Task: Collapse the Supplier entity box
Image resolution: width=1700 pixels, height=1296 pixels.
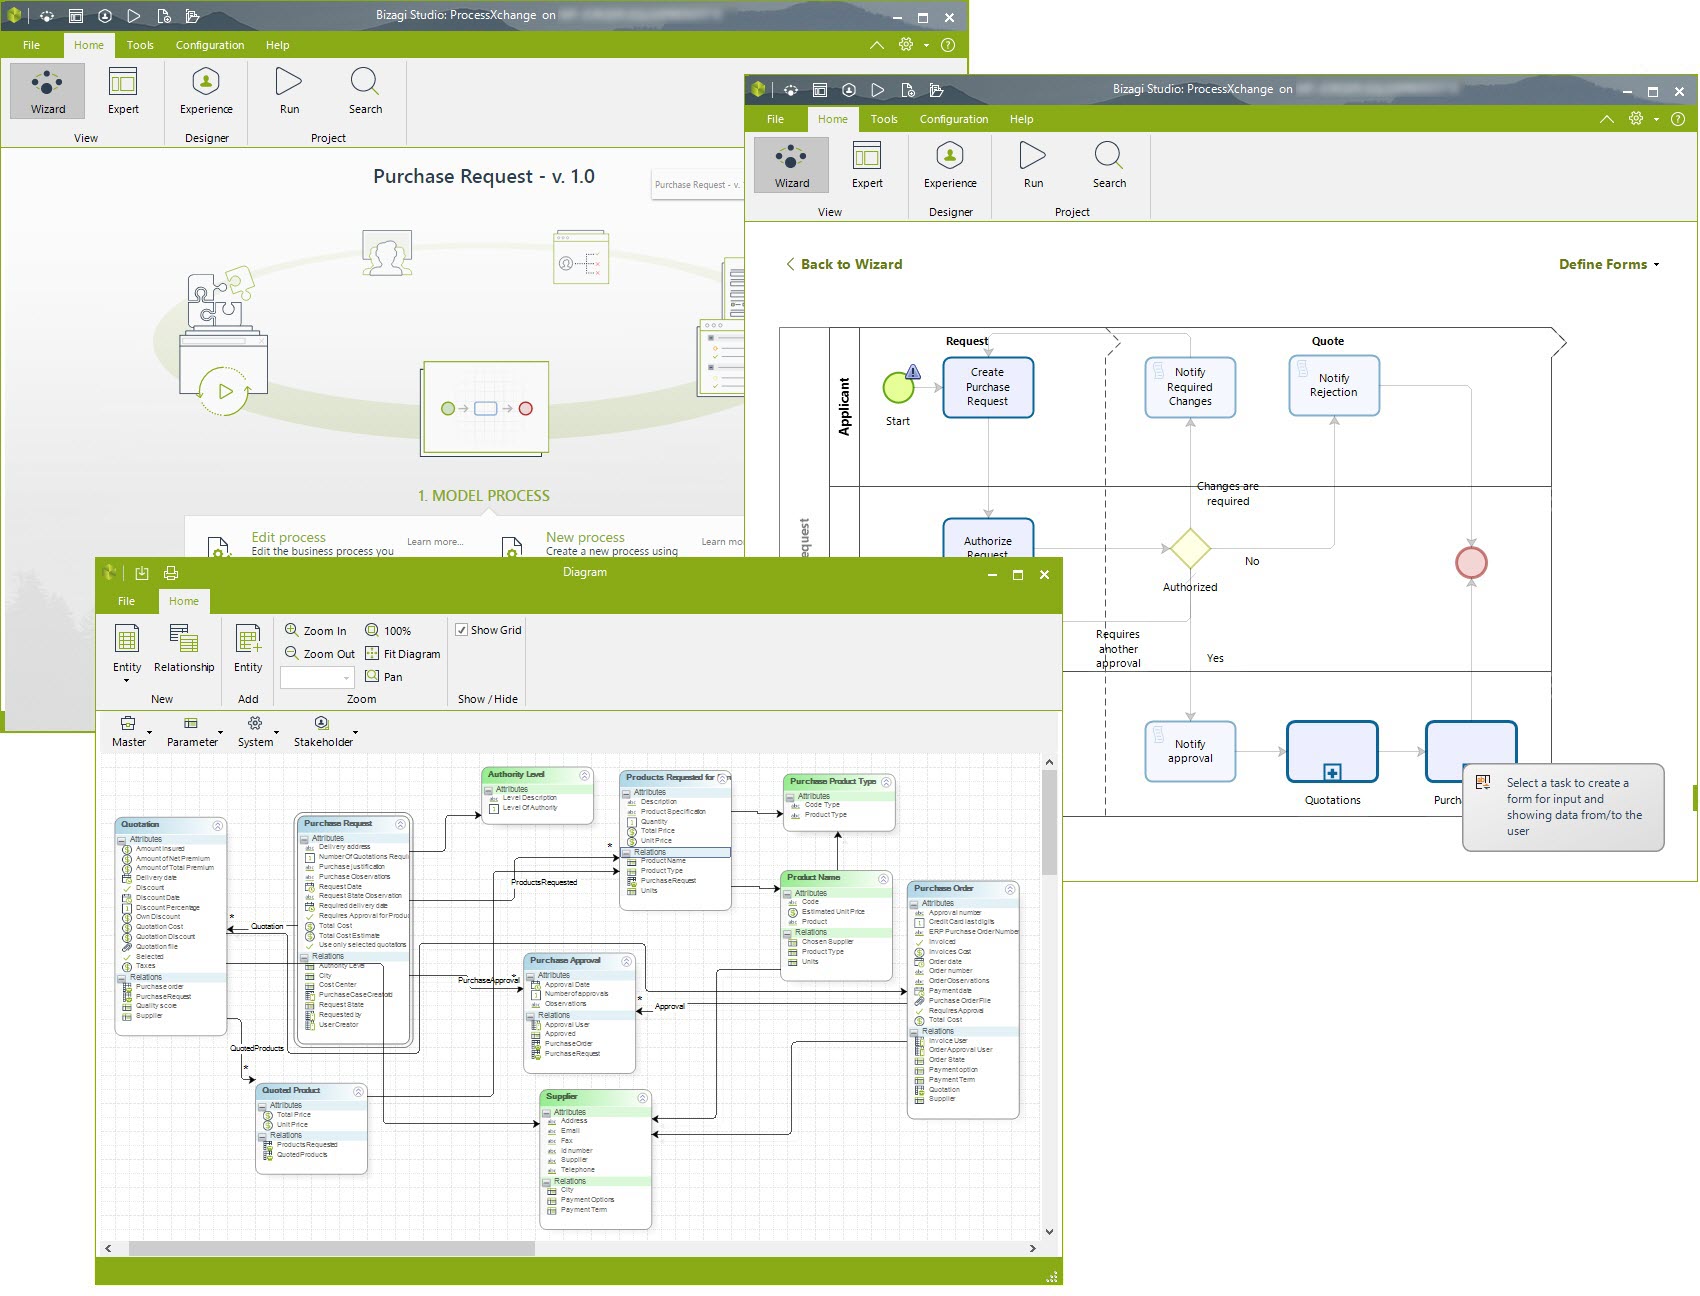Action: click(x=642, y=1098)
